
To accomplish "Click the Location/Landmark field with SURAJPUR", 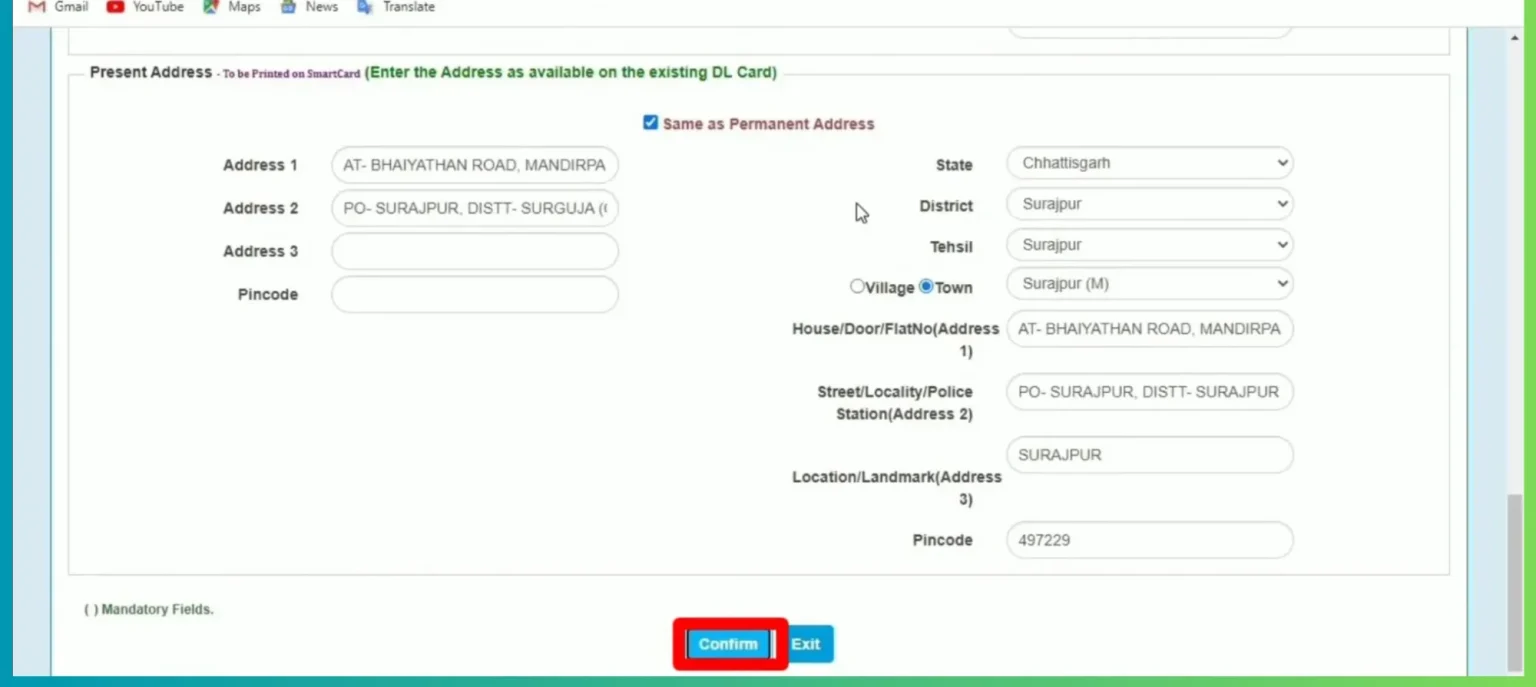I will tap(1149, 455).
